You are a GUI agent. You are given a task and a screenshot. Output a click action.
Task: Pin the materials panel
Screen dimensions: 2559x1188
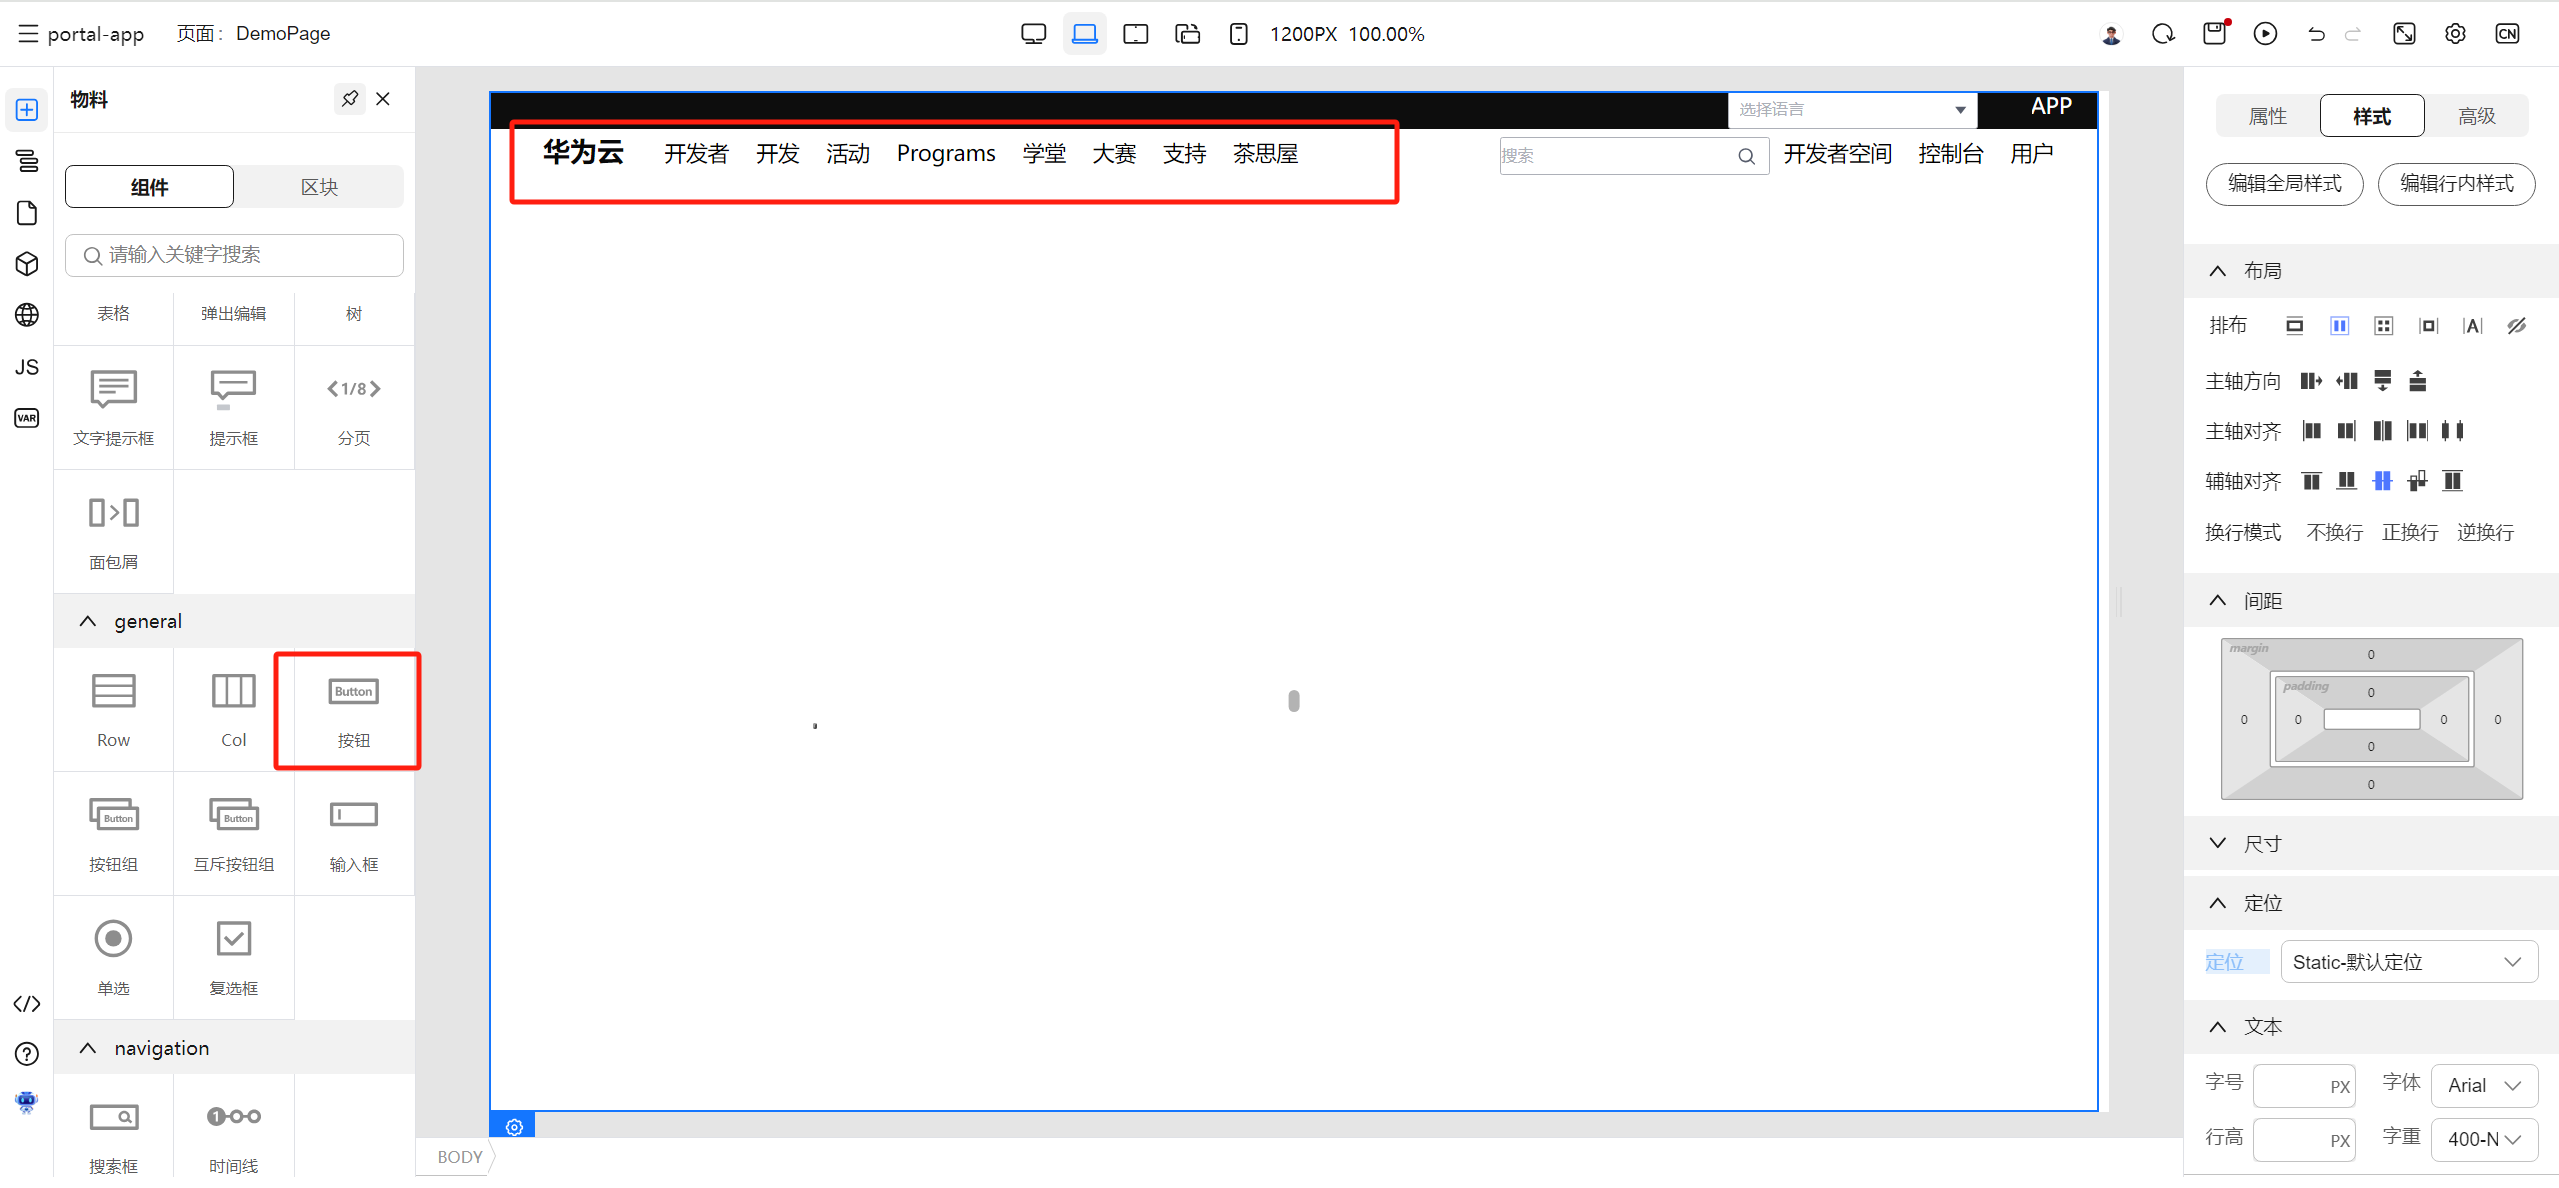pyautogui.click(x=349, y=99)
